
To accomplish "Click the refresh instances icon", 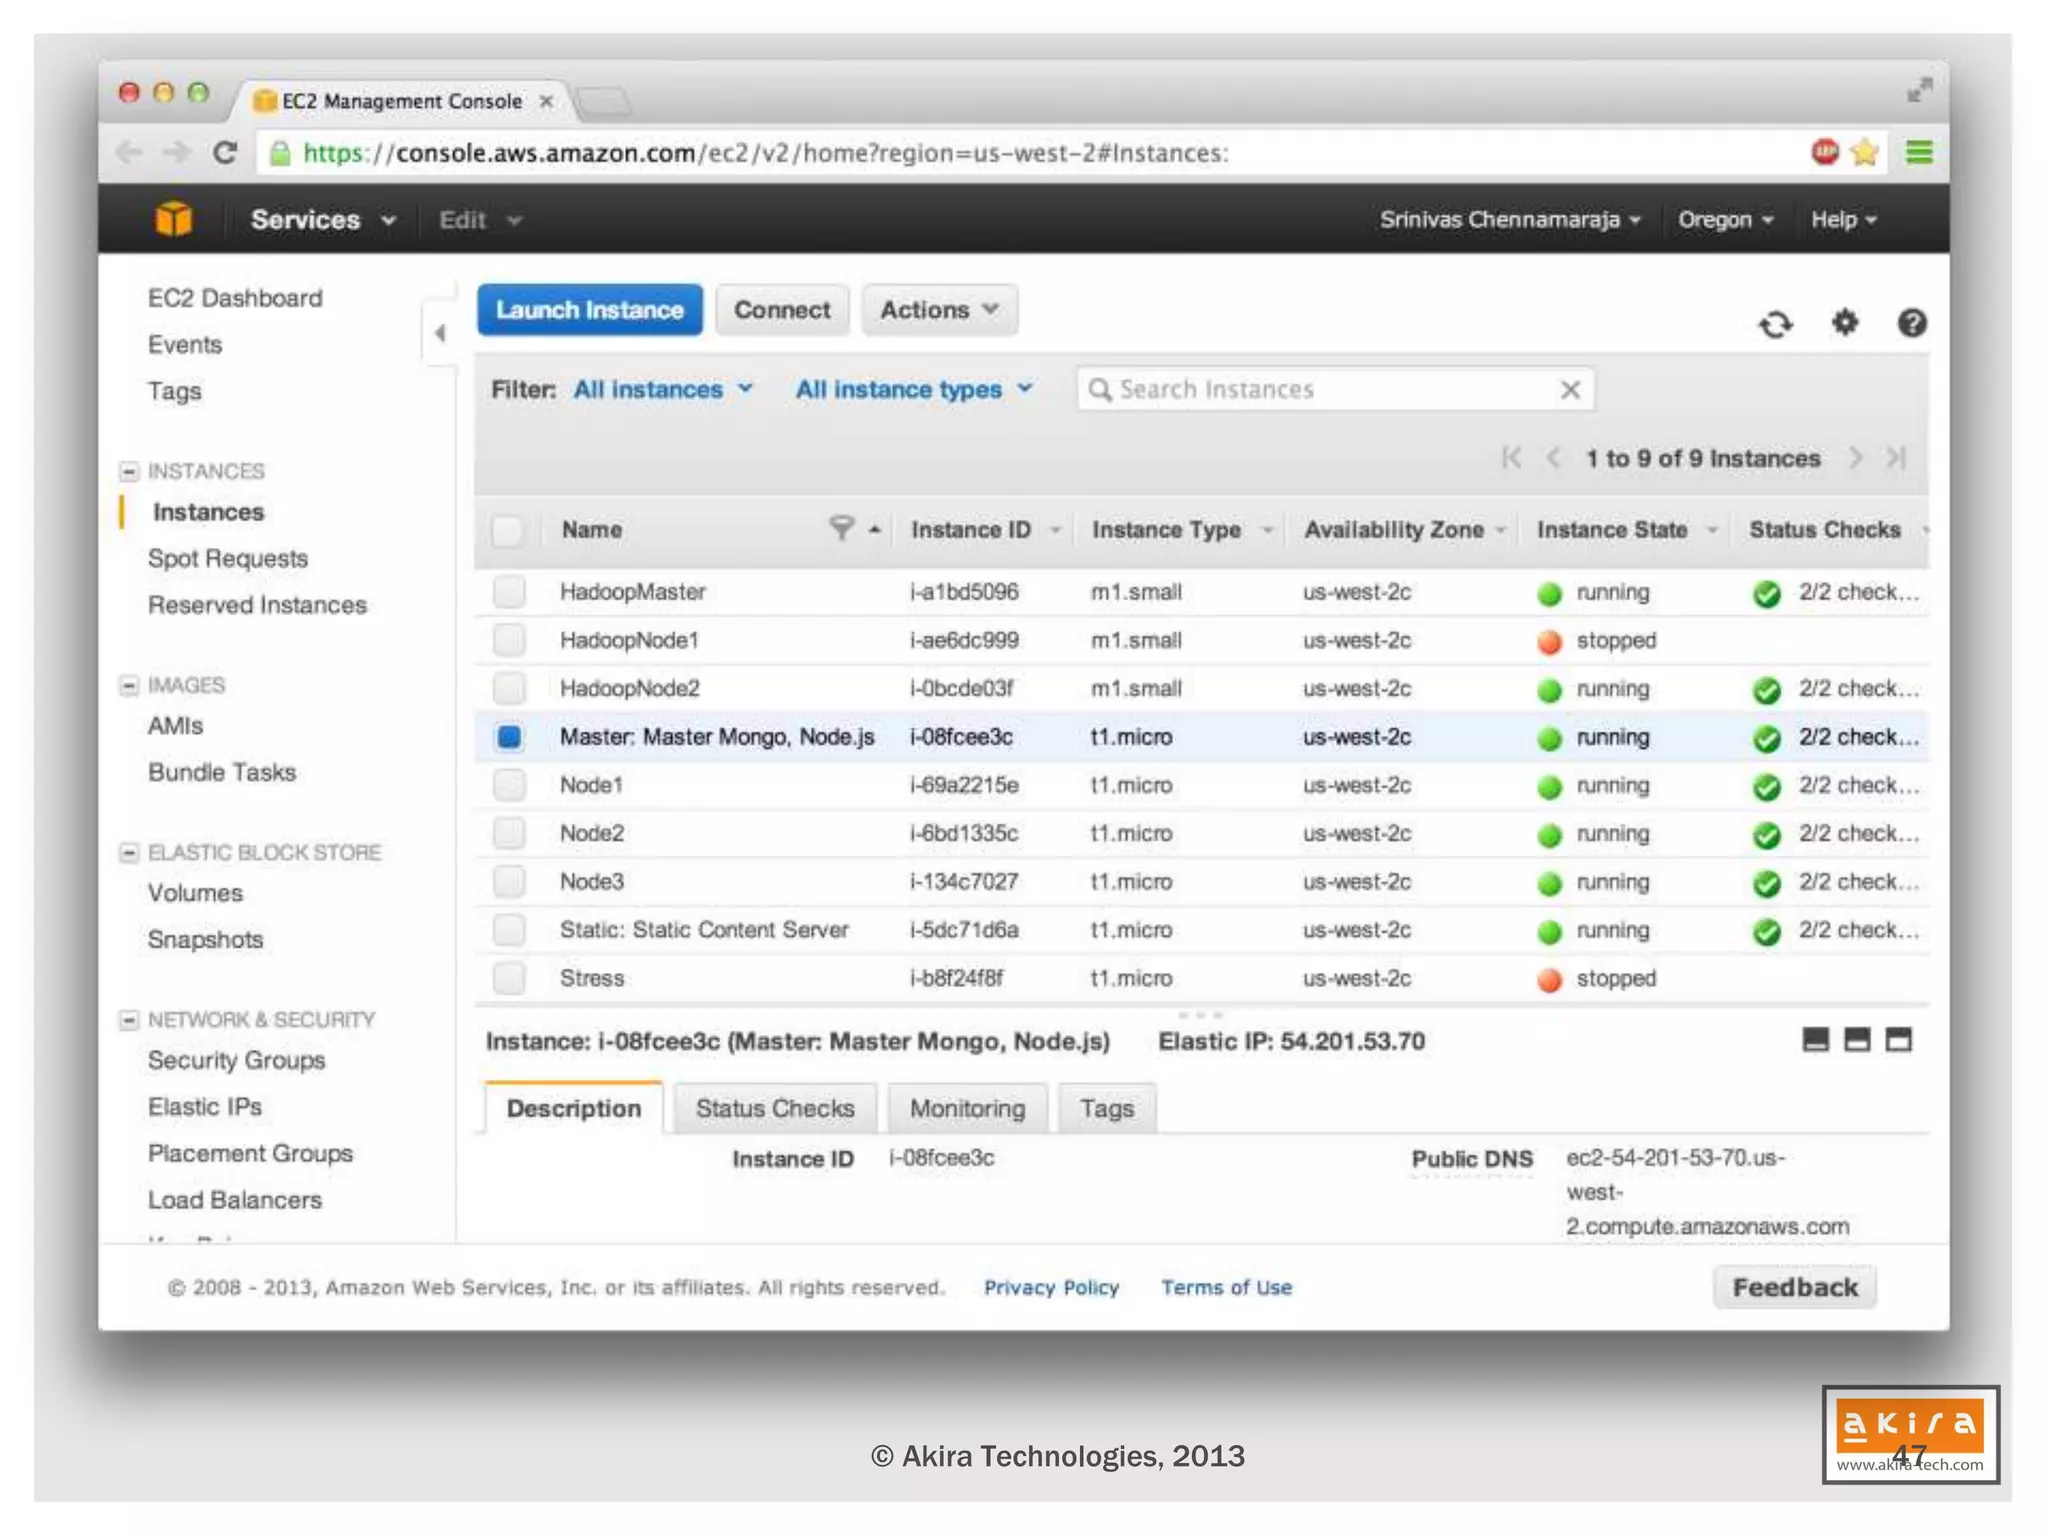I will 1776,324.
